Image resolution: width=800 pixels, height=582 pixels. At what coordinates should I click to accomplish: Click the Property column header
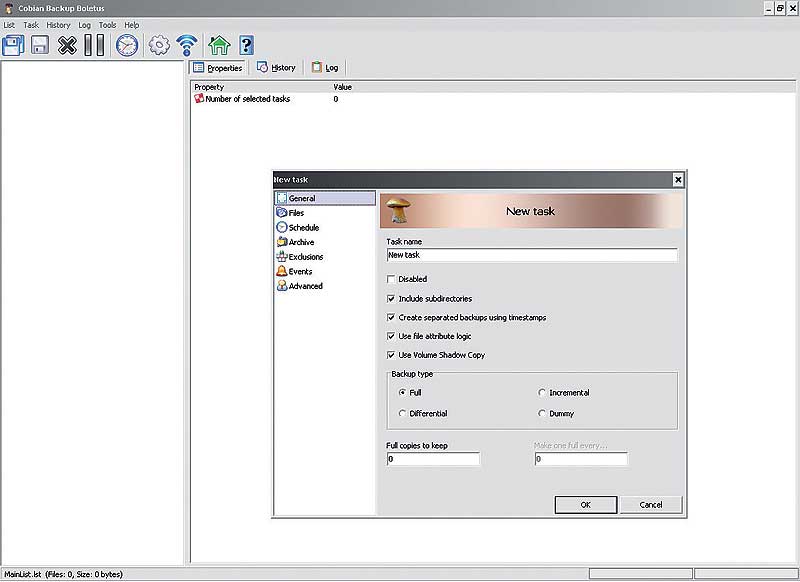coord(209,87)
